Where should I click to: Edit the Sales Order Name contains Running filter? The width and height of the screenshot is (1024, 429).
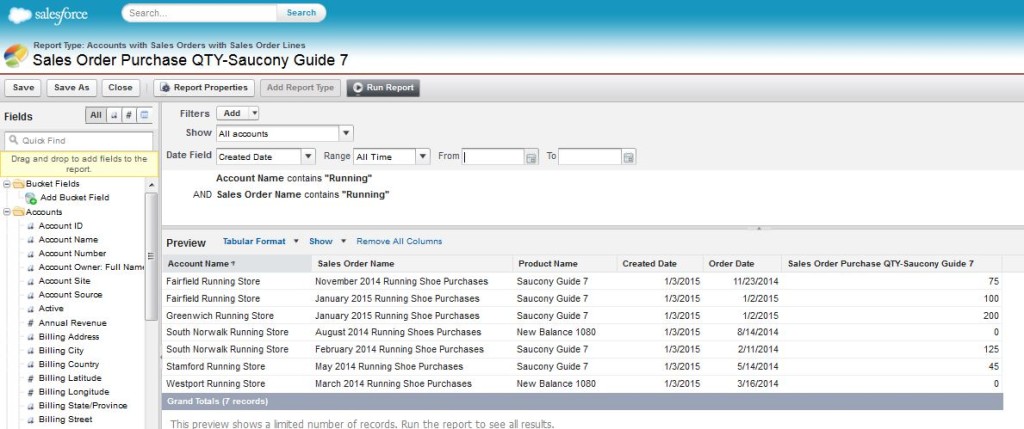click(303, 195)
